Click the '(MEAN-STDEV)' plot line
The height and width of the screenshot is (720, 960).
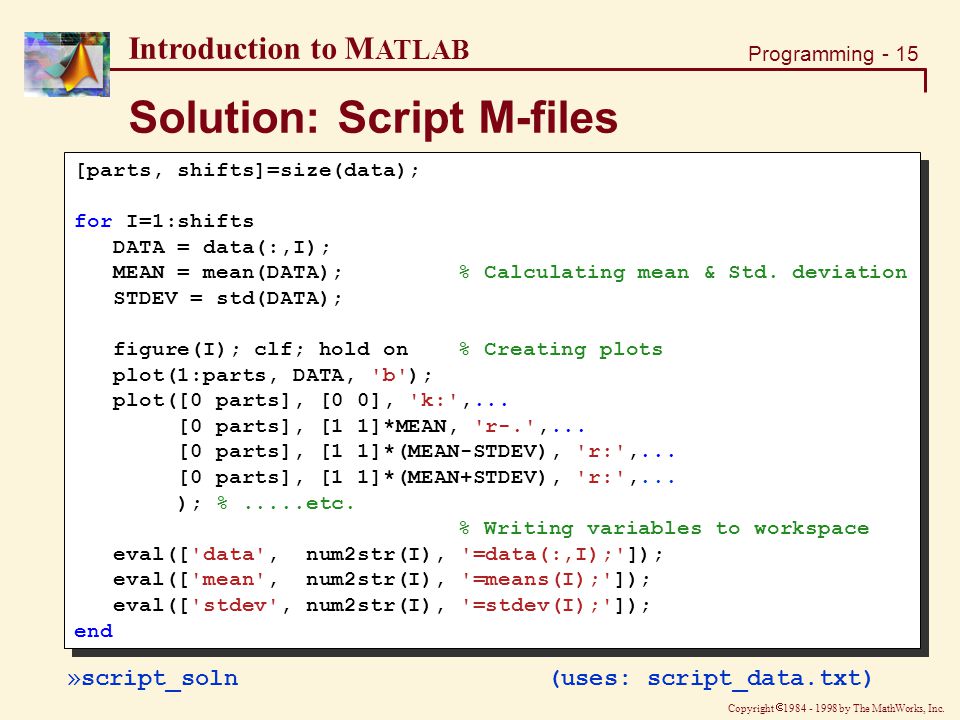(427, 452)
